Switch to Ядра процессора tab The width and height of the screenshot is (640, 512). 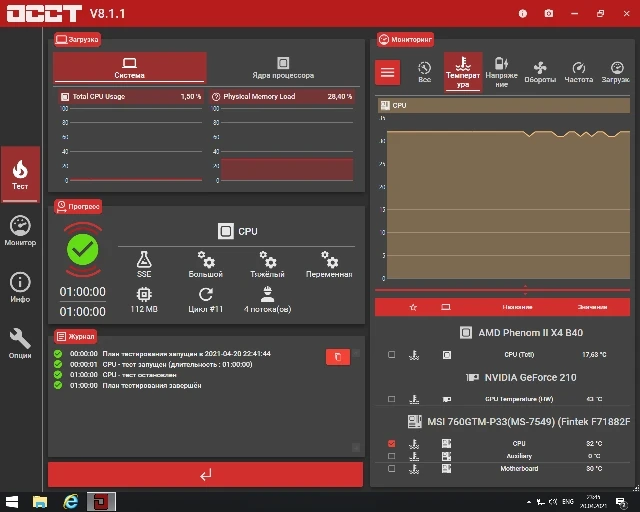pos(283,68)
